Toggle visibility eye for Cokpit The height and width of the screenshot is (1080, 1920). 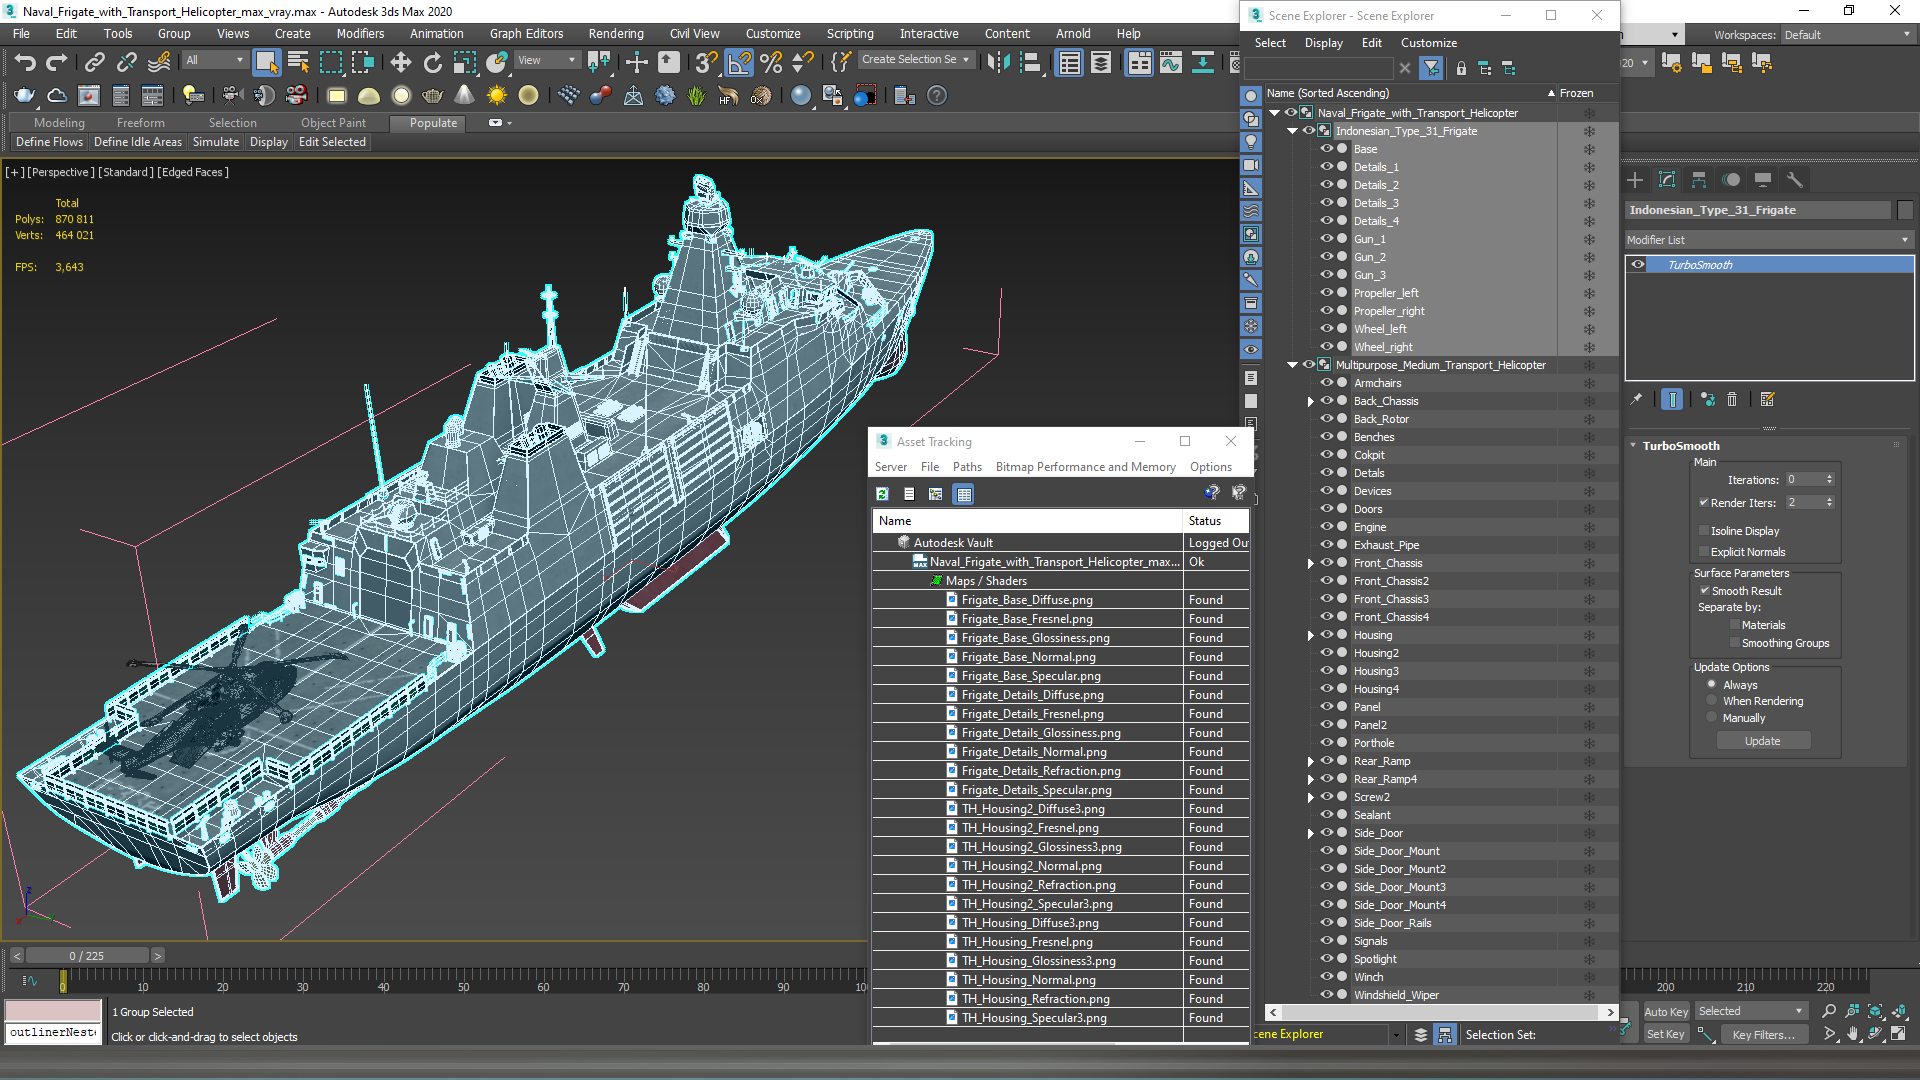point(1327,454)
